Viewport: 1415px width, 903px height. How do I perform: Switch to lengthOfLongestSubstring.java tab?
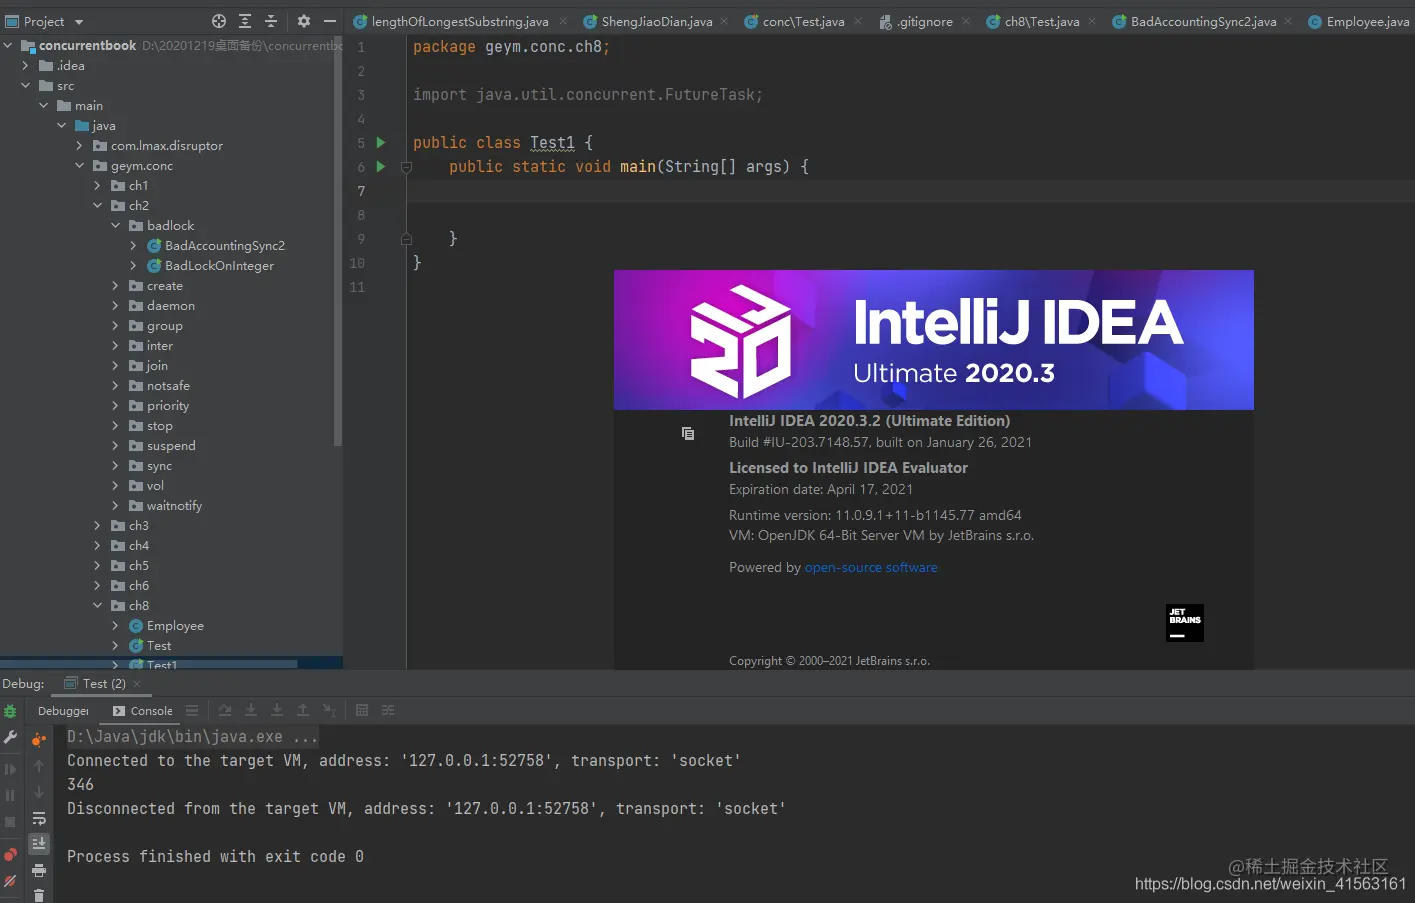(460, 21)
